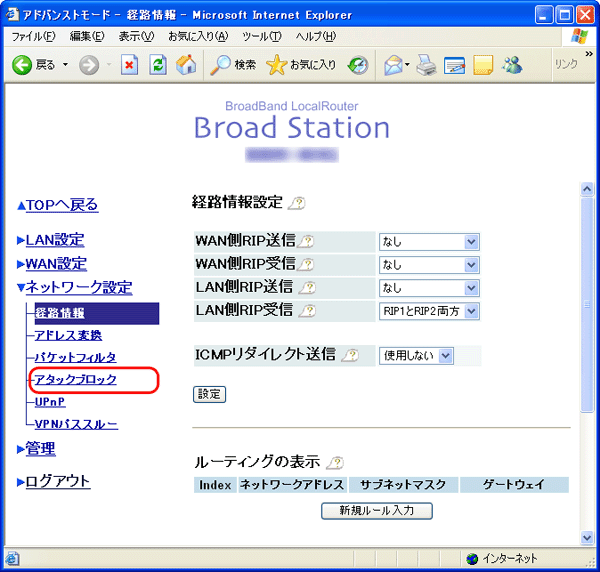Click the 新規ルール入力 button
This screenshot has width=600, height=572.
[377, 511]
